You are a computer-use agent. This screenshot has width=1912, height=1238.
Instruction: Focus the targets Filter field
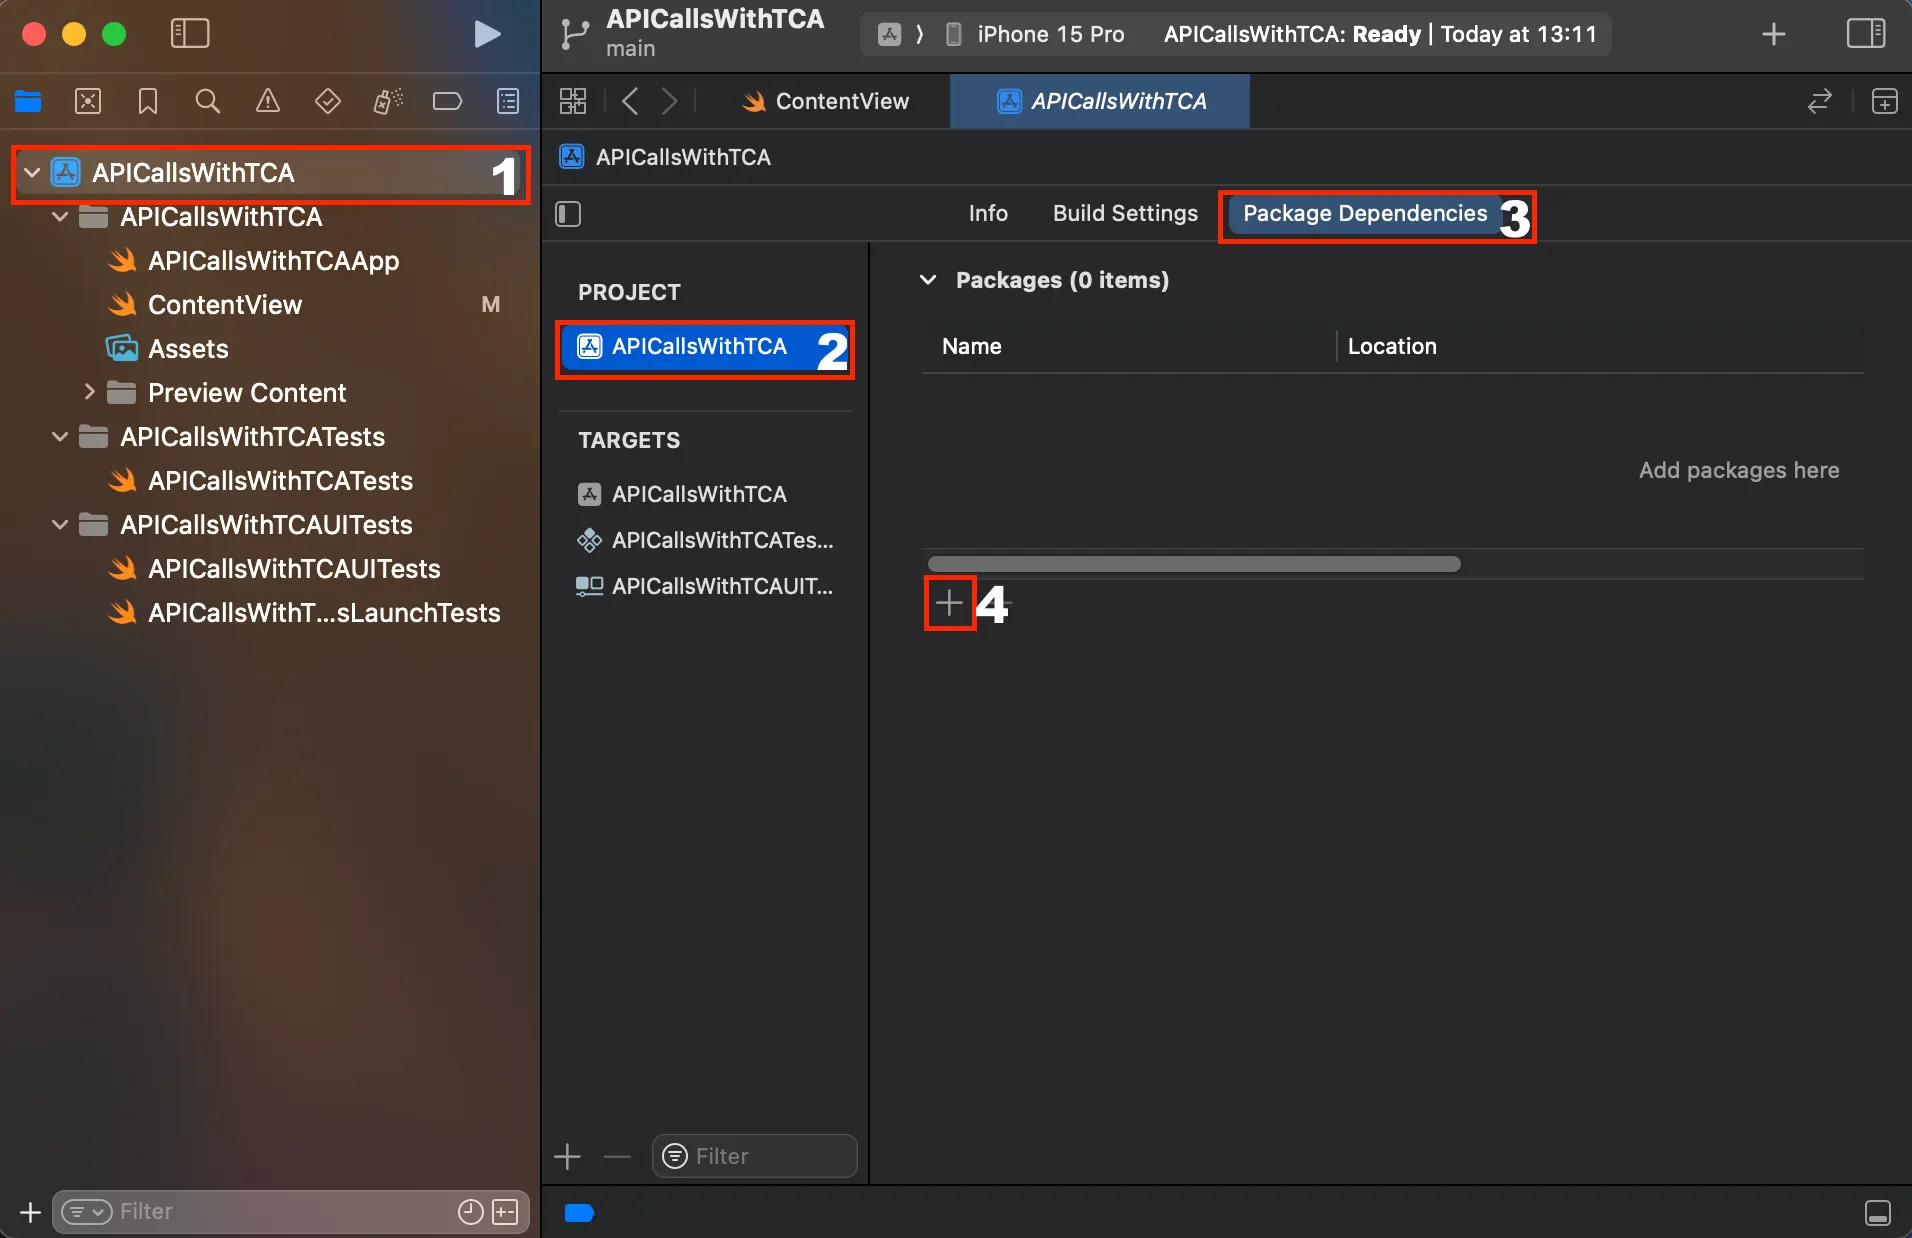(x=755, y=1156)
